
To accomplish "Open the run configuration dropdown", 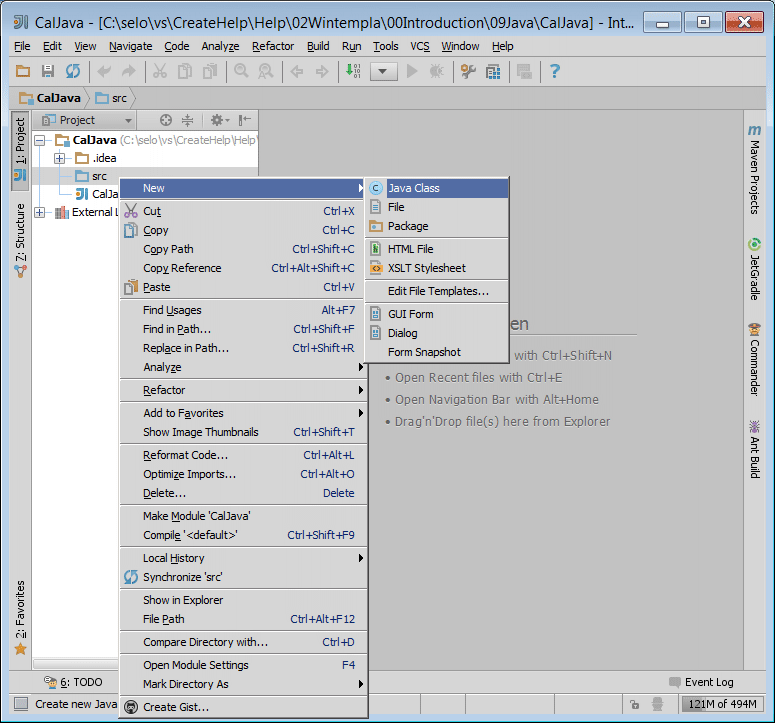I will pos(383,72).
